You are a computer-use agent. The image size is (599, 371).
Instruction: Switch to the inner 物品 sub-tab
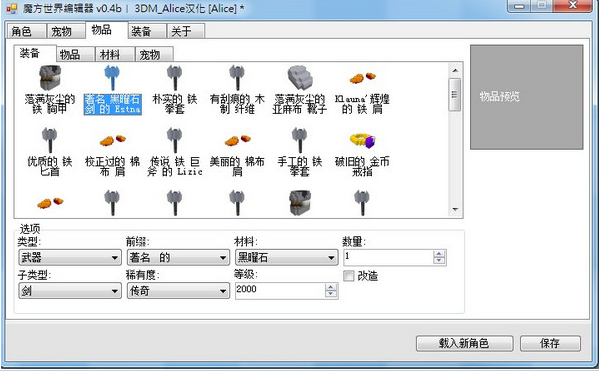tap(75, 55)
